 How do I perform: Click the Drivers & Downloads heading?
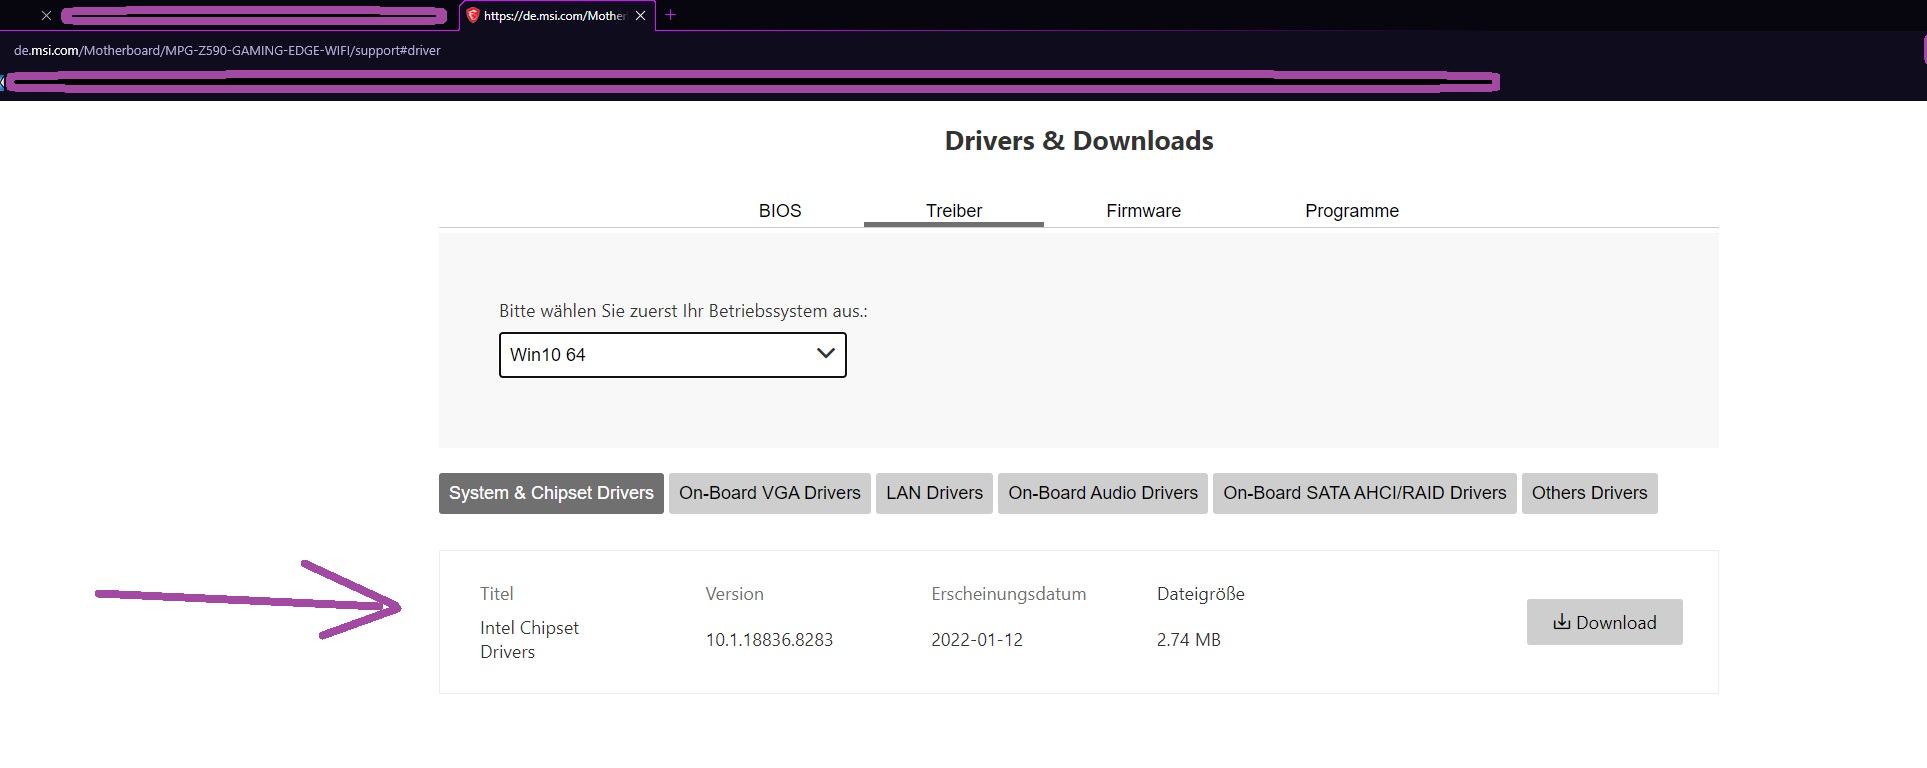pos(1079,141)
